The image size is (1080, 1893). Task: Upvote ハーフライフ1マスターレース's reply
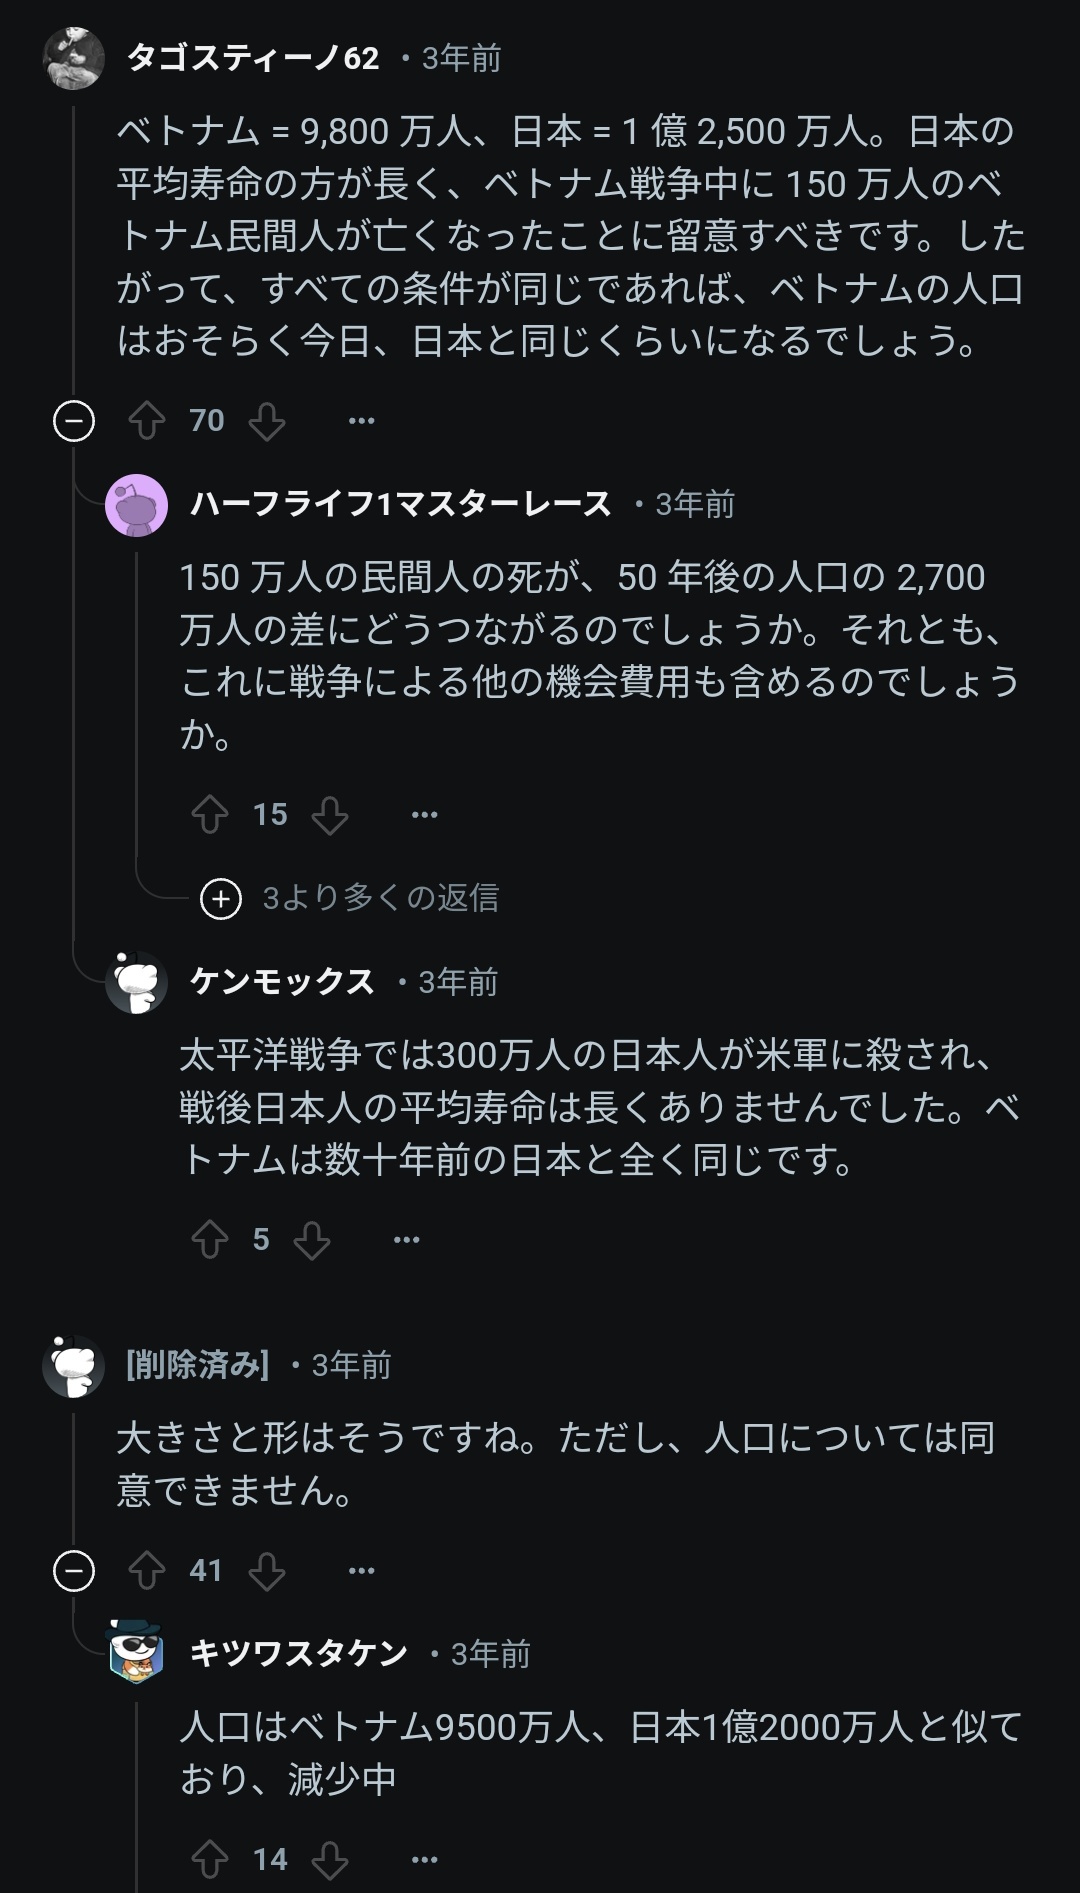210,815
